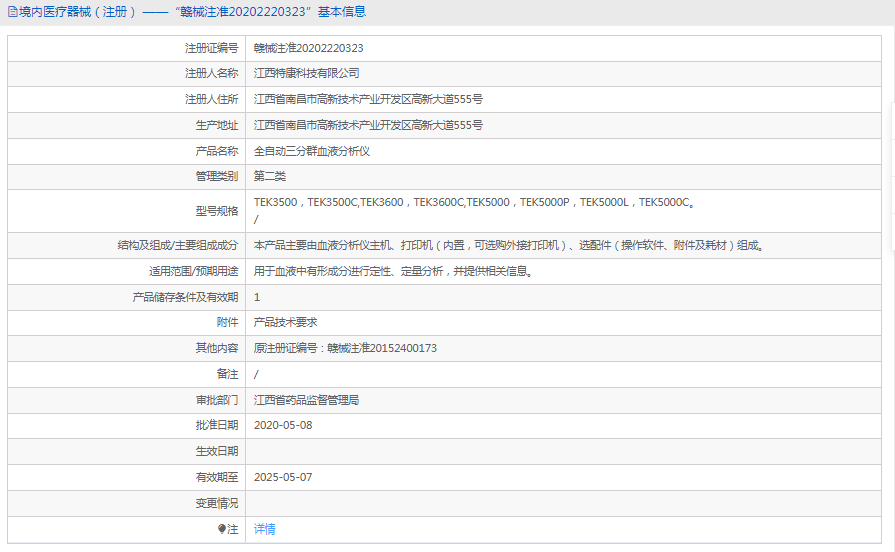The width and height of the screenshot is (895, 552).
Task: Select the intended use text 用于血液中有形成分
Action: (394, 271)
